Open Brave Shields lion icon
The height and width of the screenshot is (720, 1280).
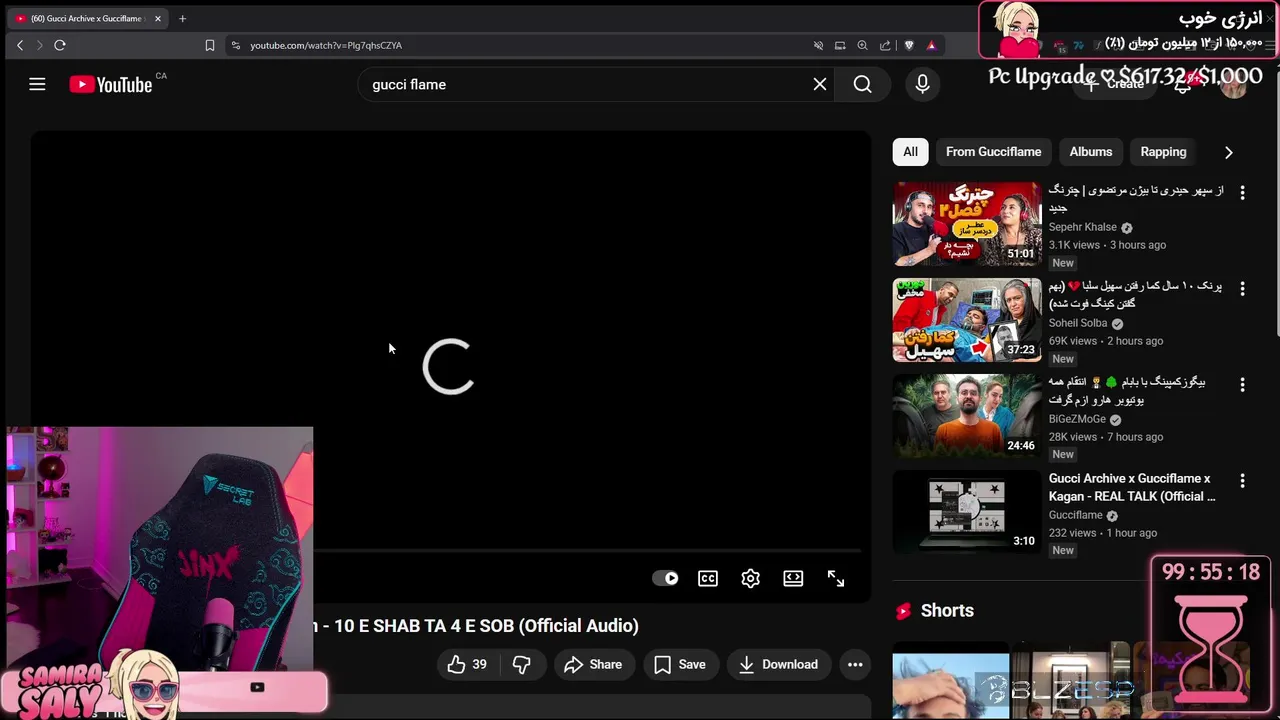click(909, 45)
